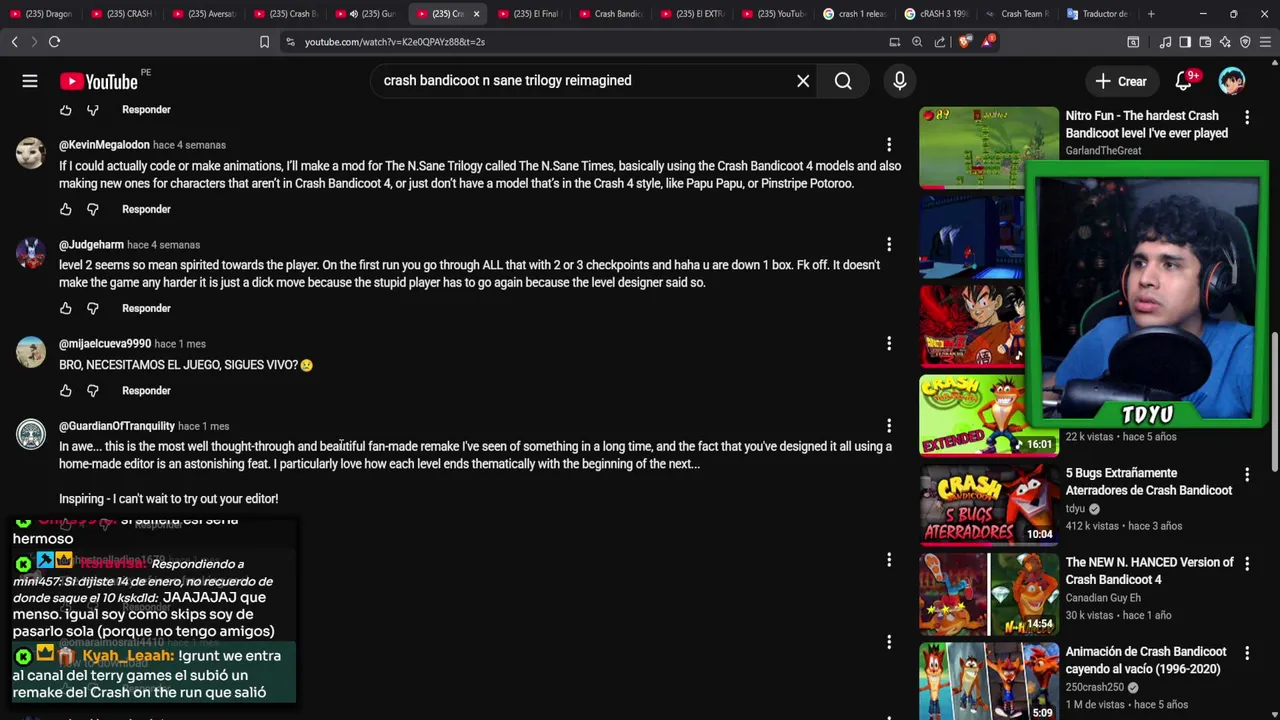
Task: Bookmark this page with the bookmark icon
Action: (x=264, y=42)
